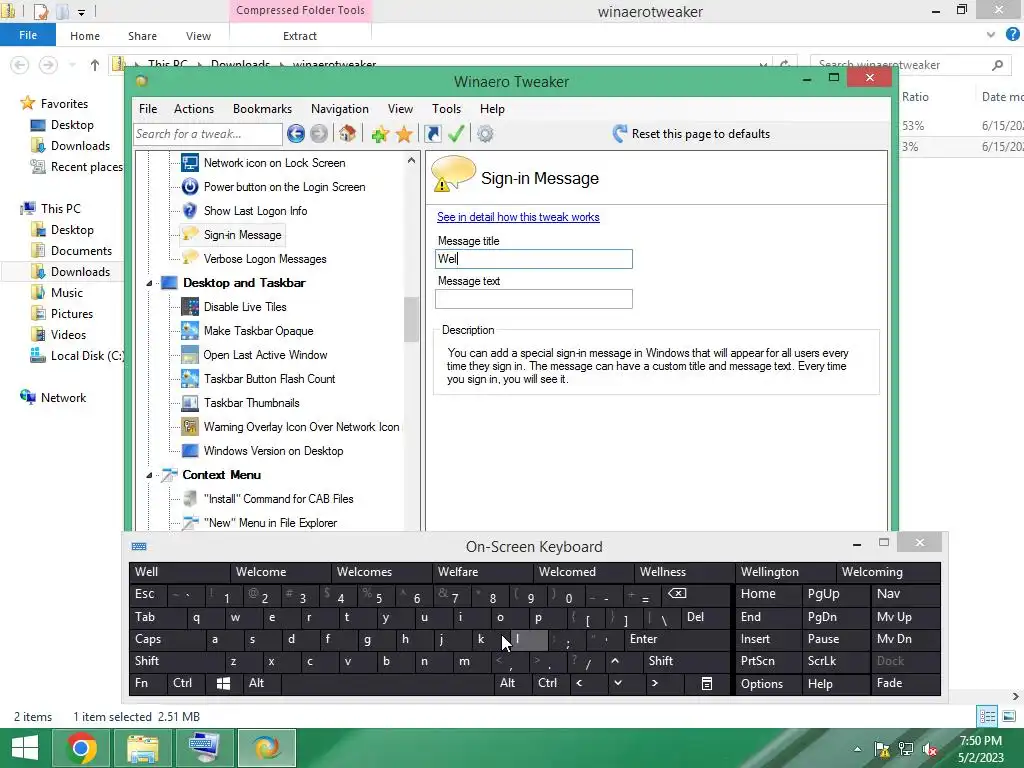
Task: Open Show Last Logon Info tweak
Action: [x=255, y=211]
